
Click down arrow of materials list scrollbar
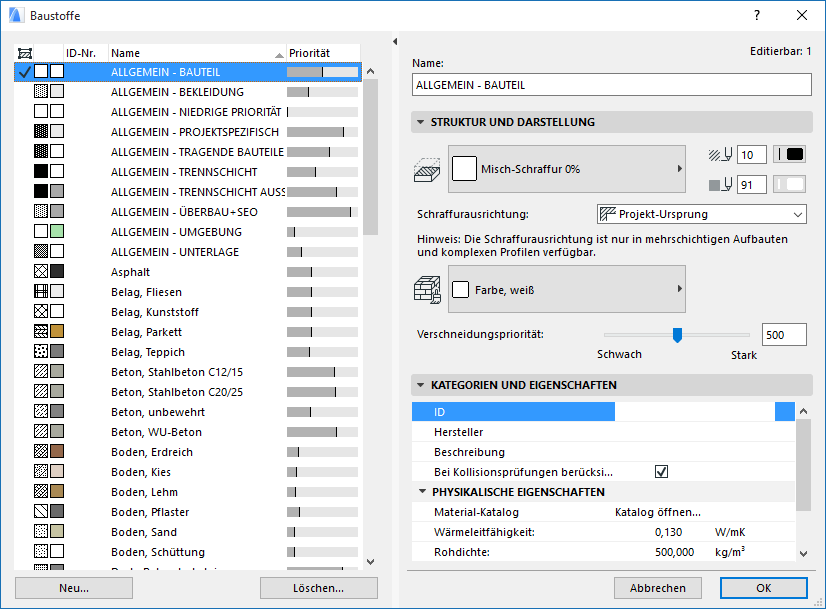coord(371,562)
